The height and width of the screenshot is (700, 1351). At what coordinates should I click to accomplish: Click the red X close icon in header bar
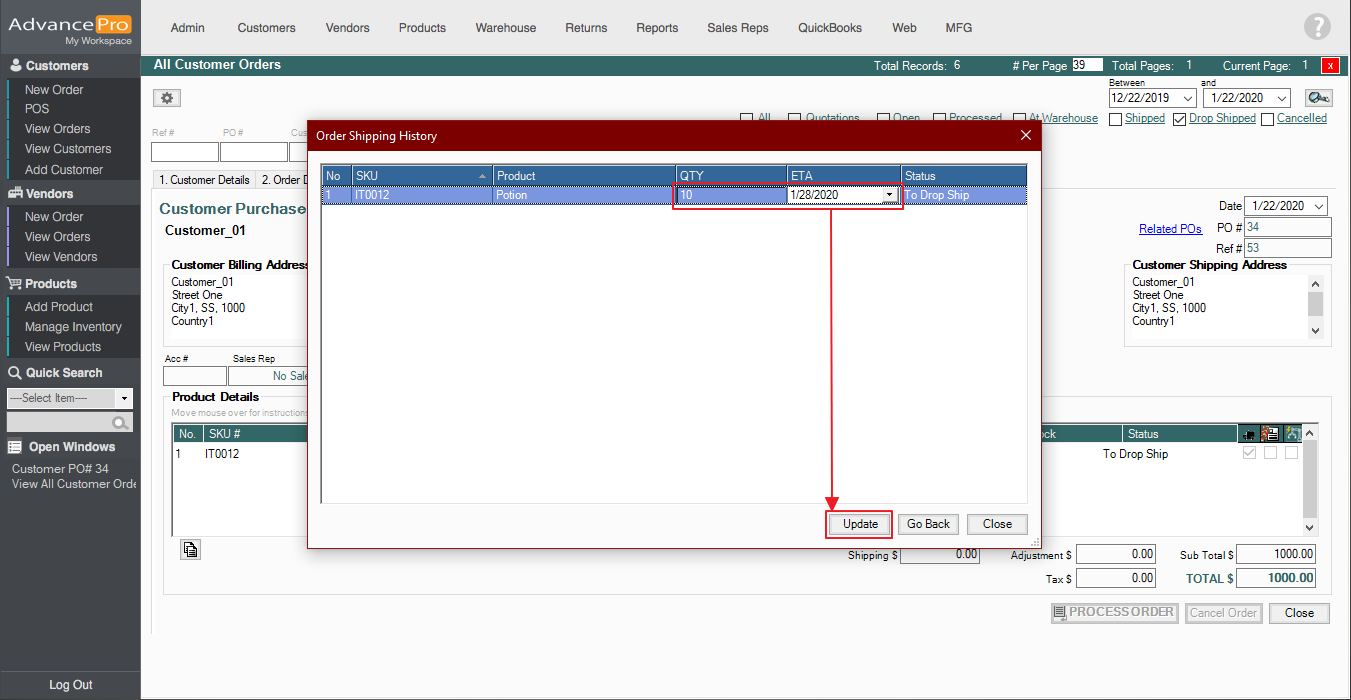pos(1330,66)
